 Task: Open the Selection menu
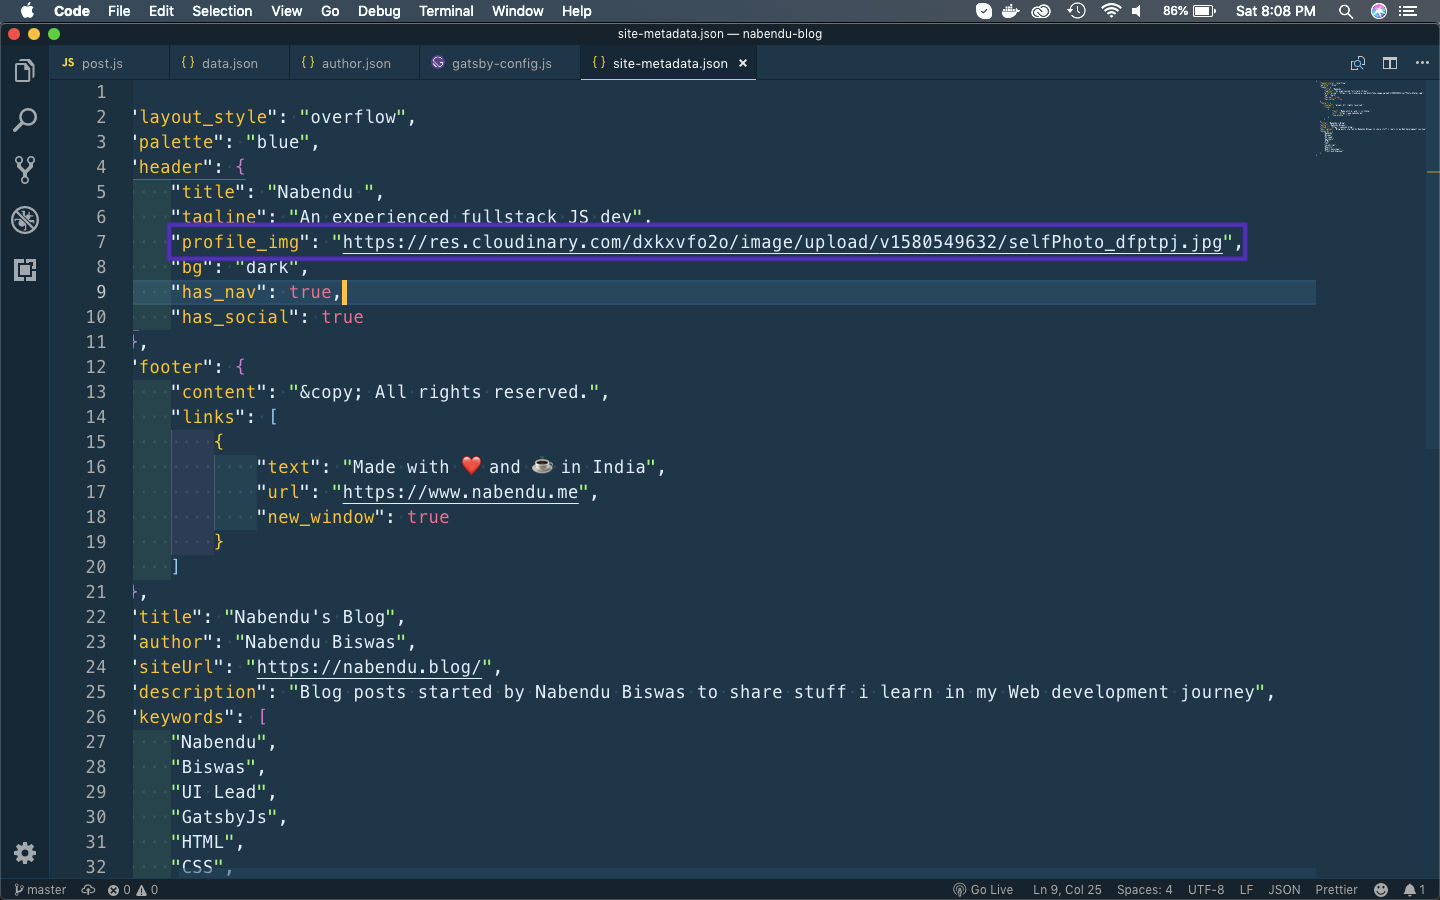(x=222, y=11)
